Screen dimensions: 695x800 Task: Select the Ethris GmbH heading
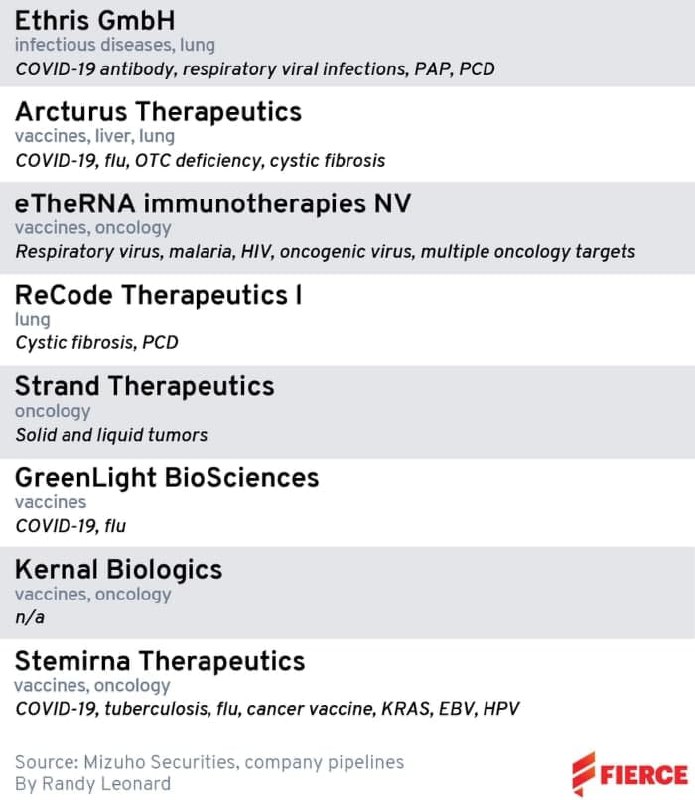pos(95,21)
